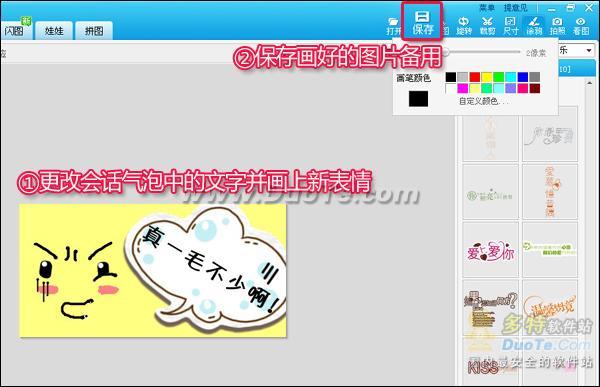600x387 pixels.
Task: Open the 菜单 menu in title bar
Action: pos(487,8)
